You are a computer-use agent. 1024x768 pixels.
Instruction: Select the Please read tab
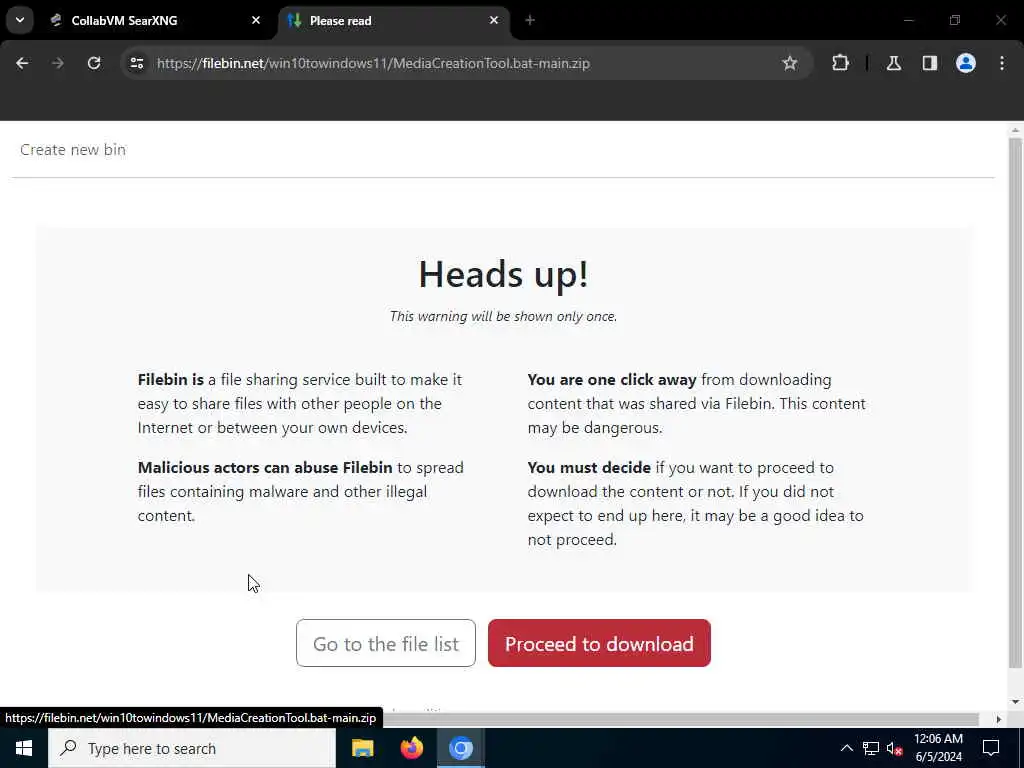pos(394,20)
